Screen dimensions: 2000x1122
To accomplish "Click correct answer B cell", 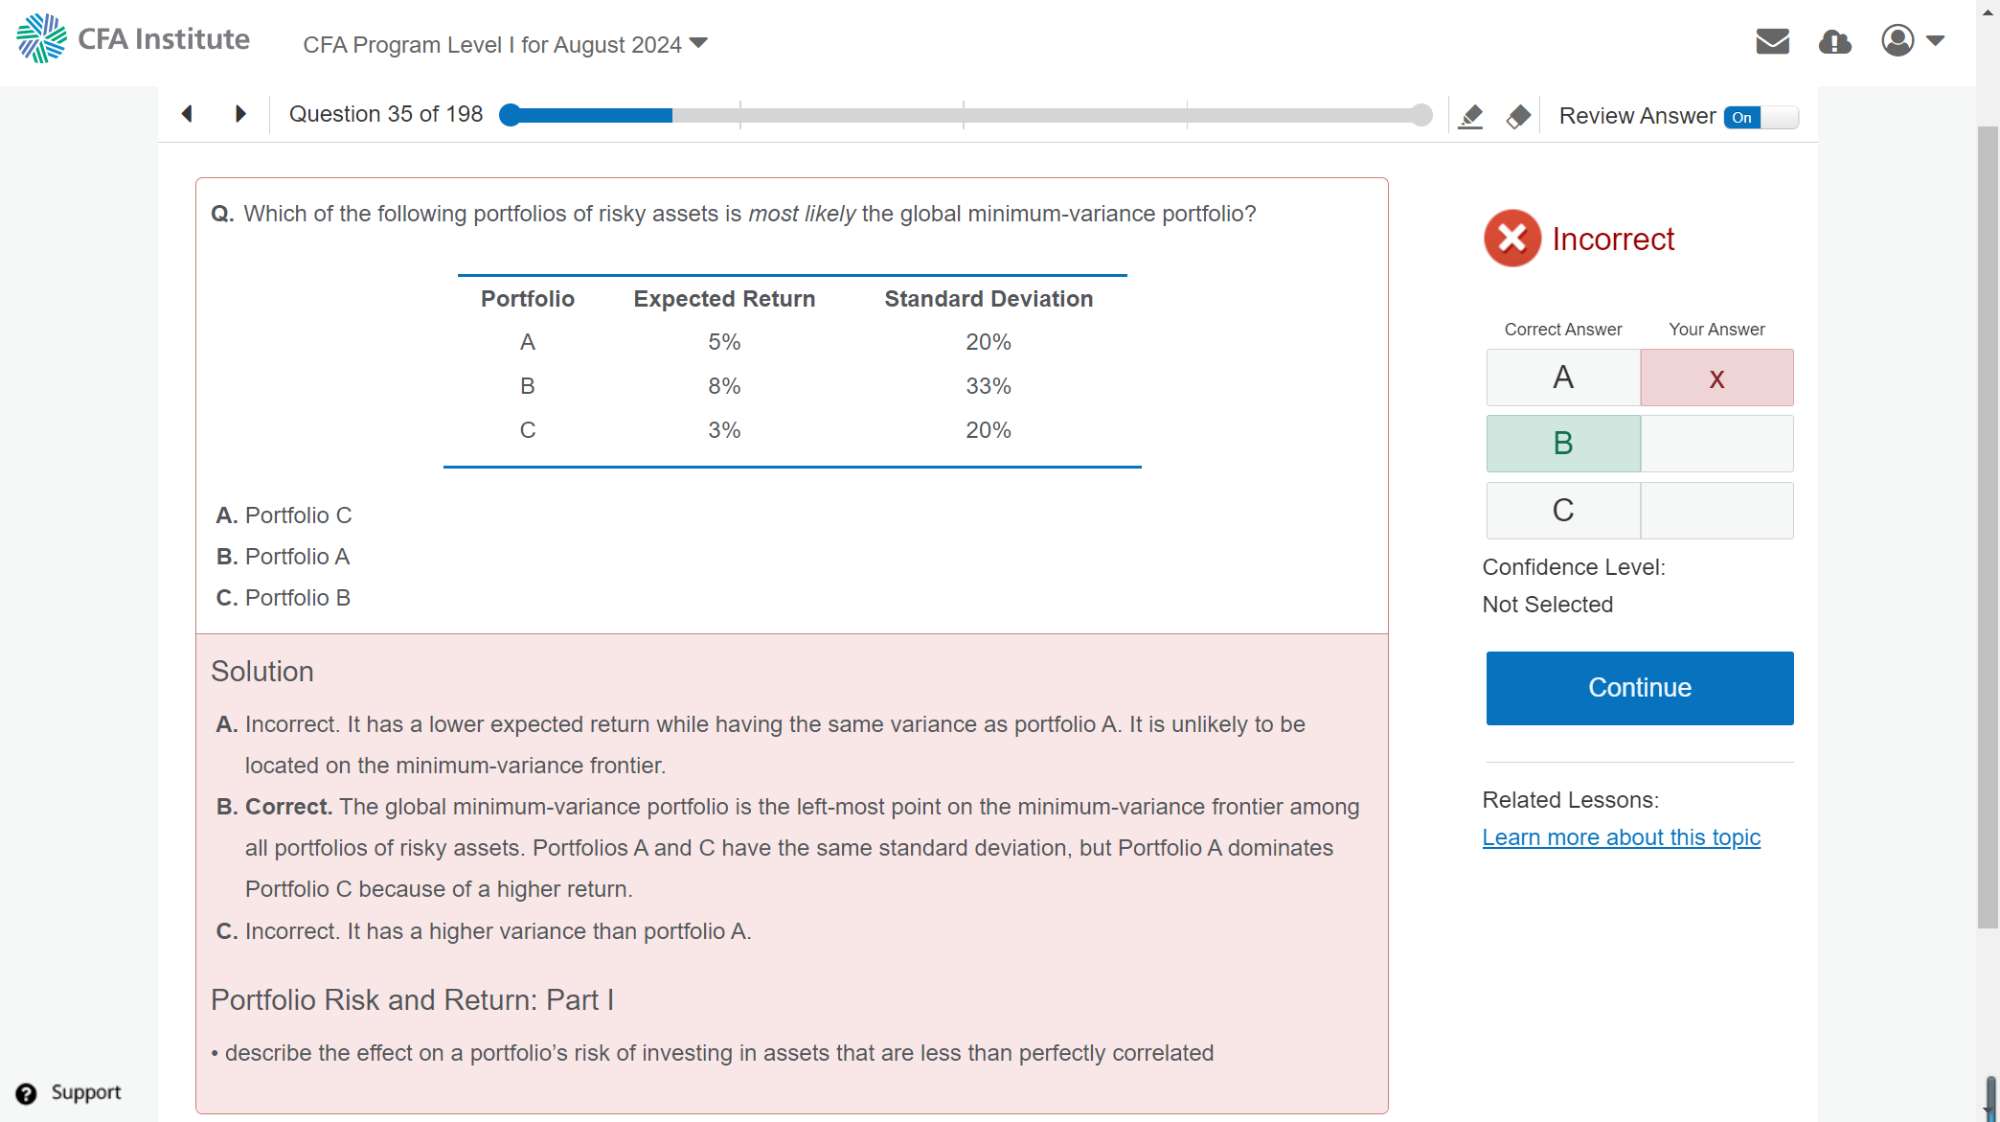I will [1563, 444].
